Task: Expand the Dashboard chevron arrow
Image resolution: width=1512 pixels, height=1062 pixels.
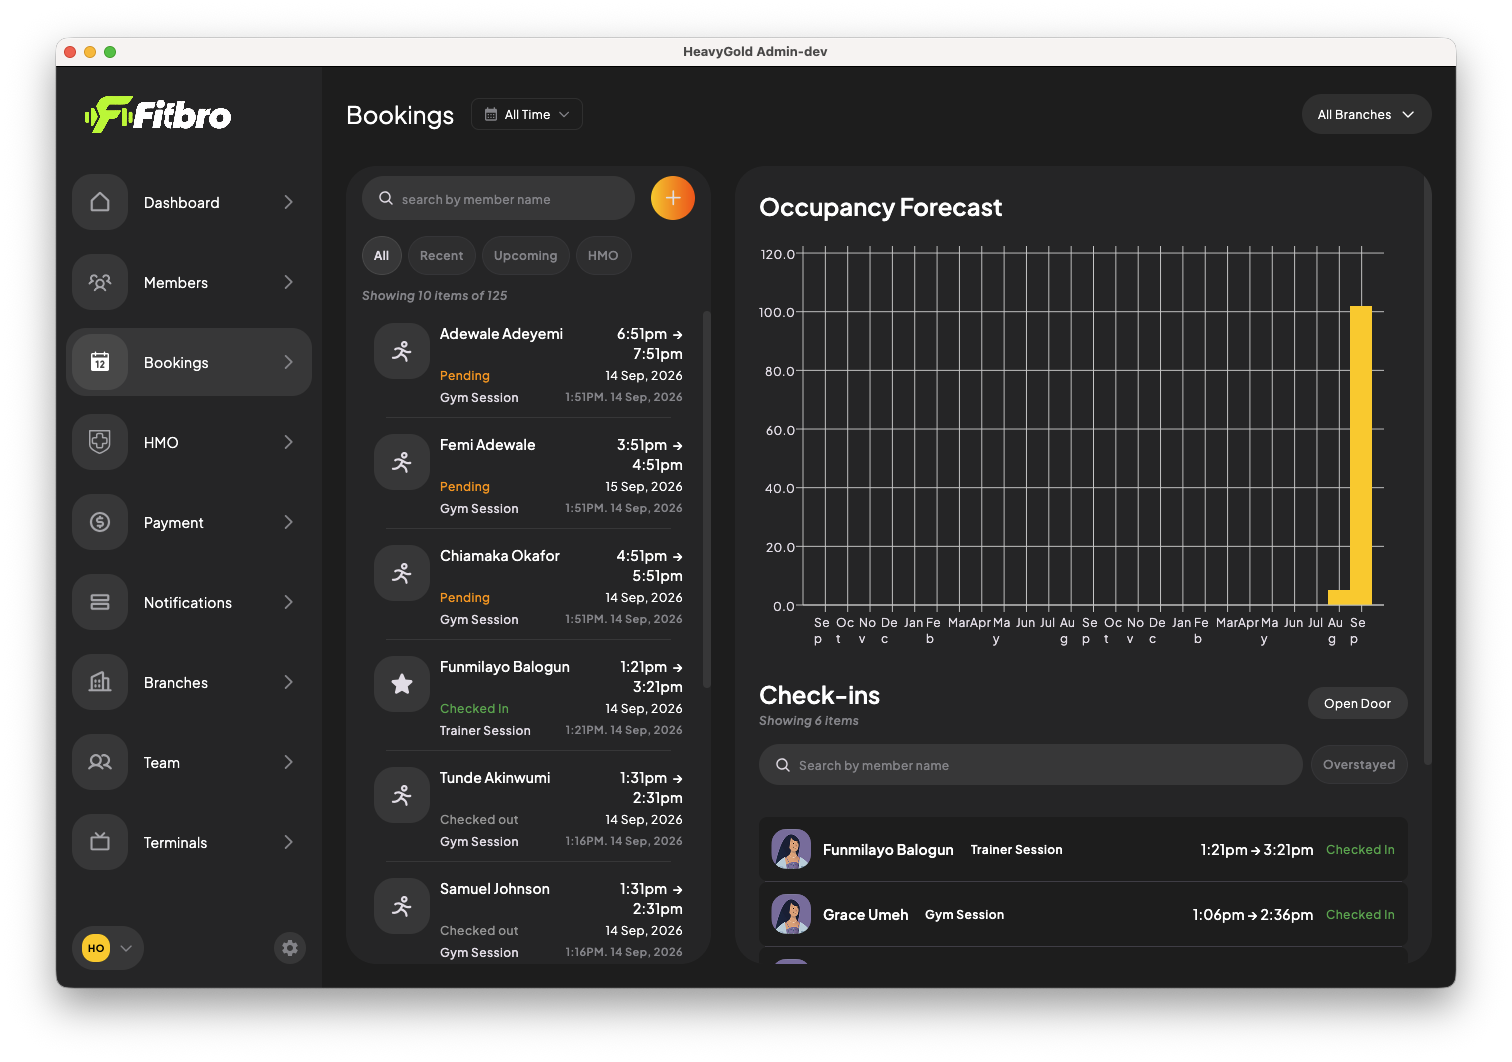Action: pyautogui.click(x=288, y=202)
